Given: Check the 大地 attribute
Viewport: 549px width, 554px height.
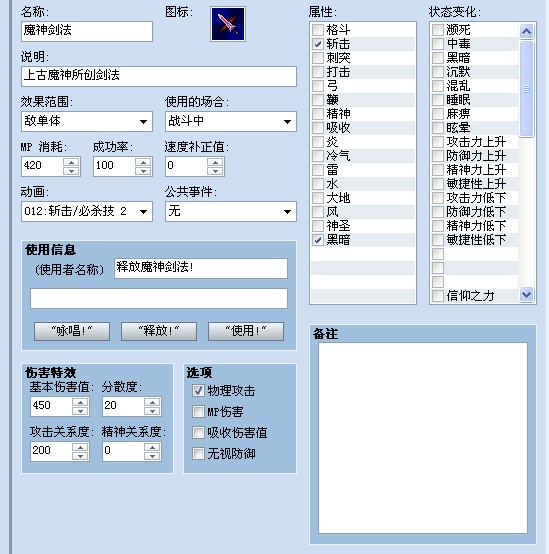Looking at the screenshot, I should point(318,198).
